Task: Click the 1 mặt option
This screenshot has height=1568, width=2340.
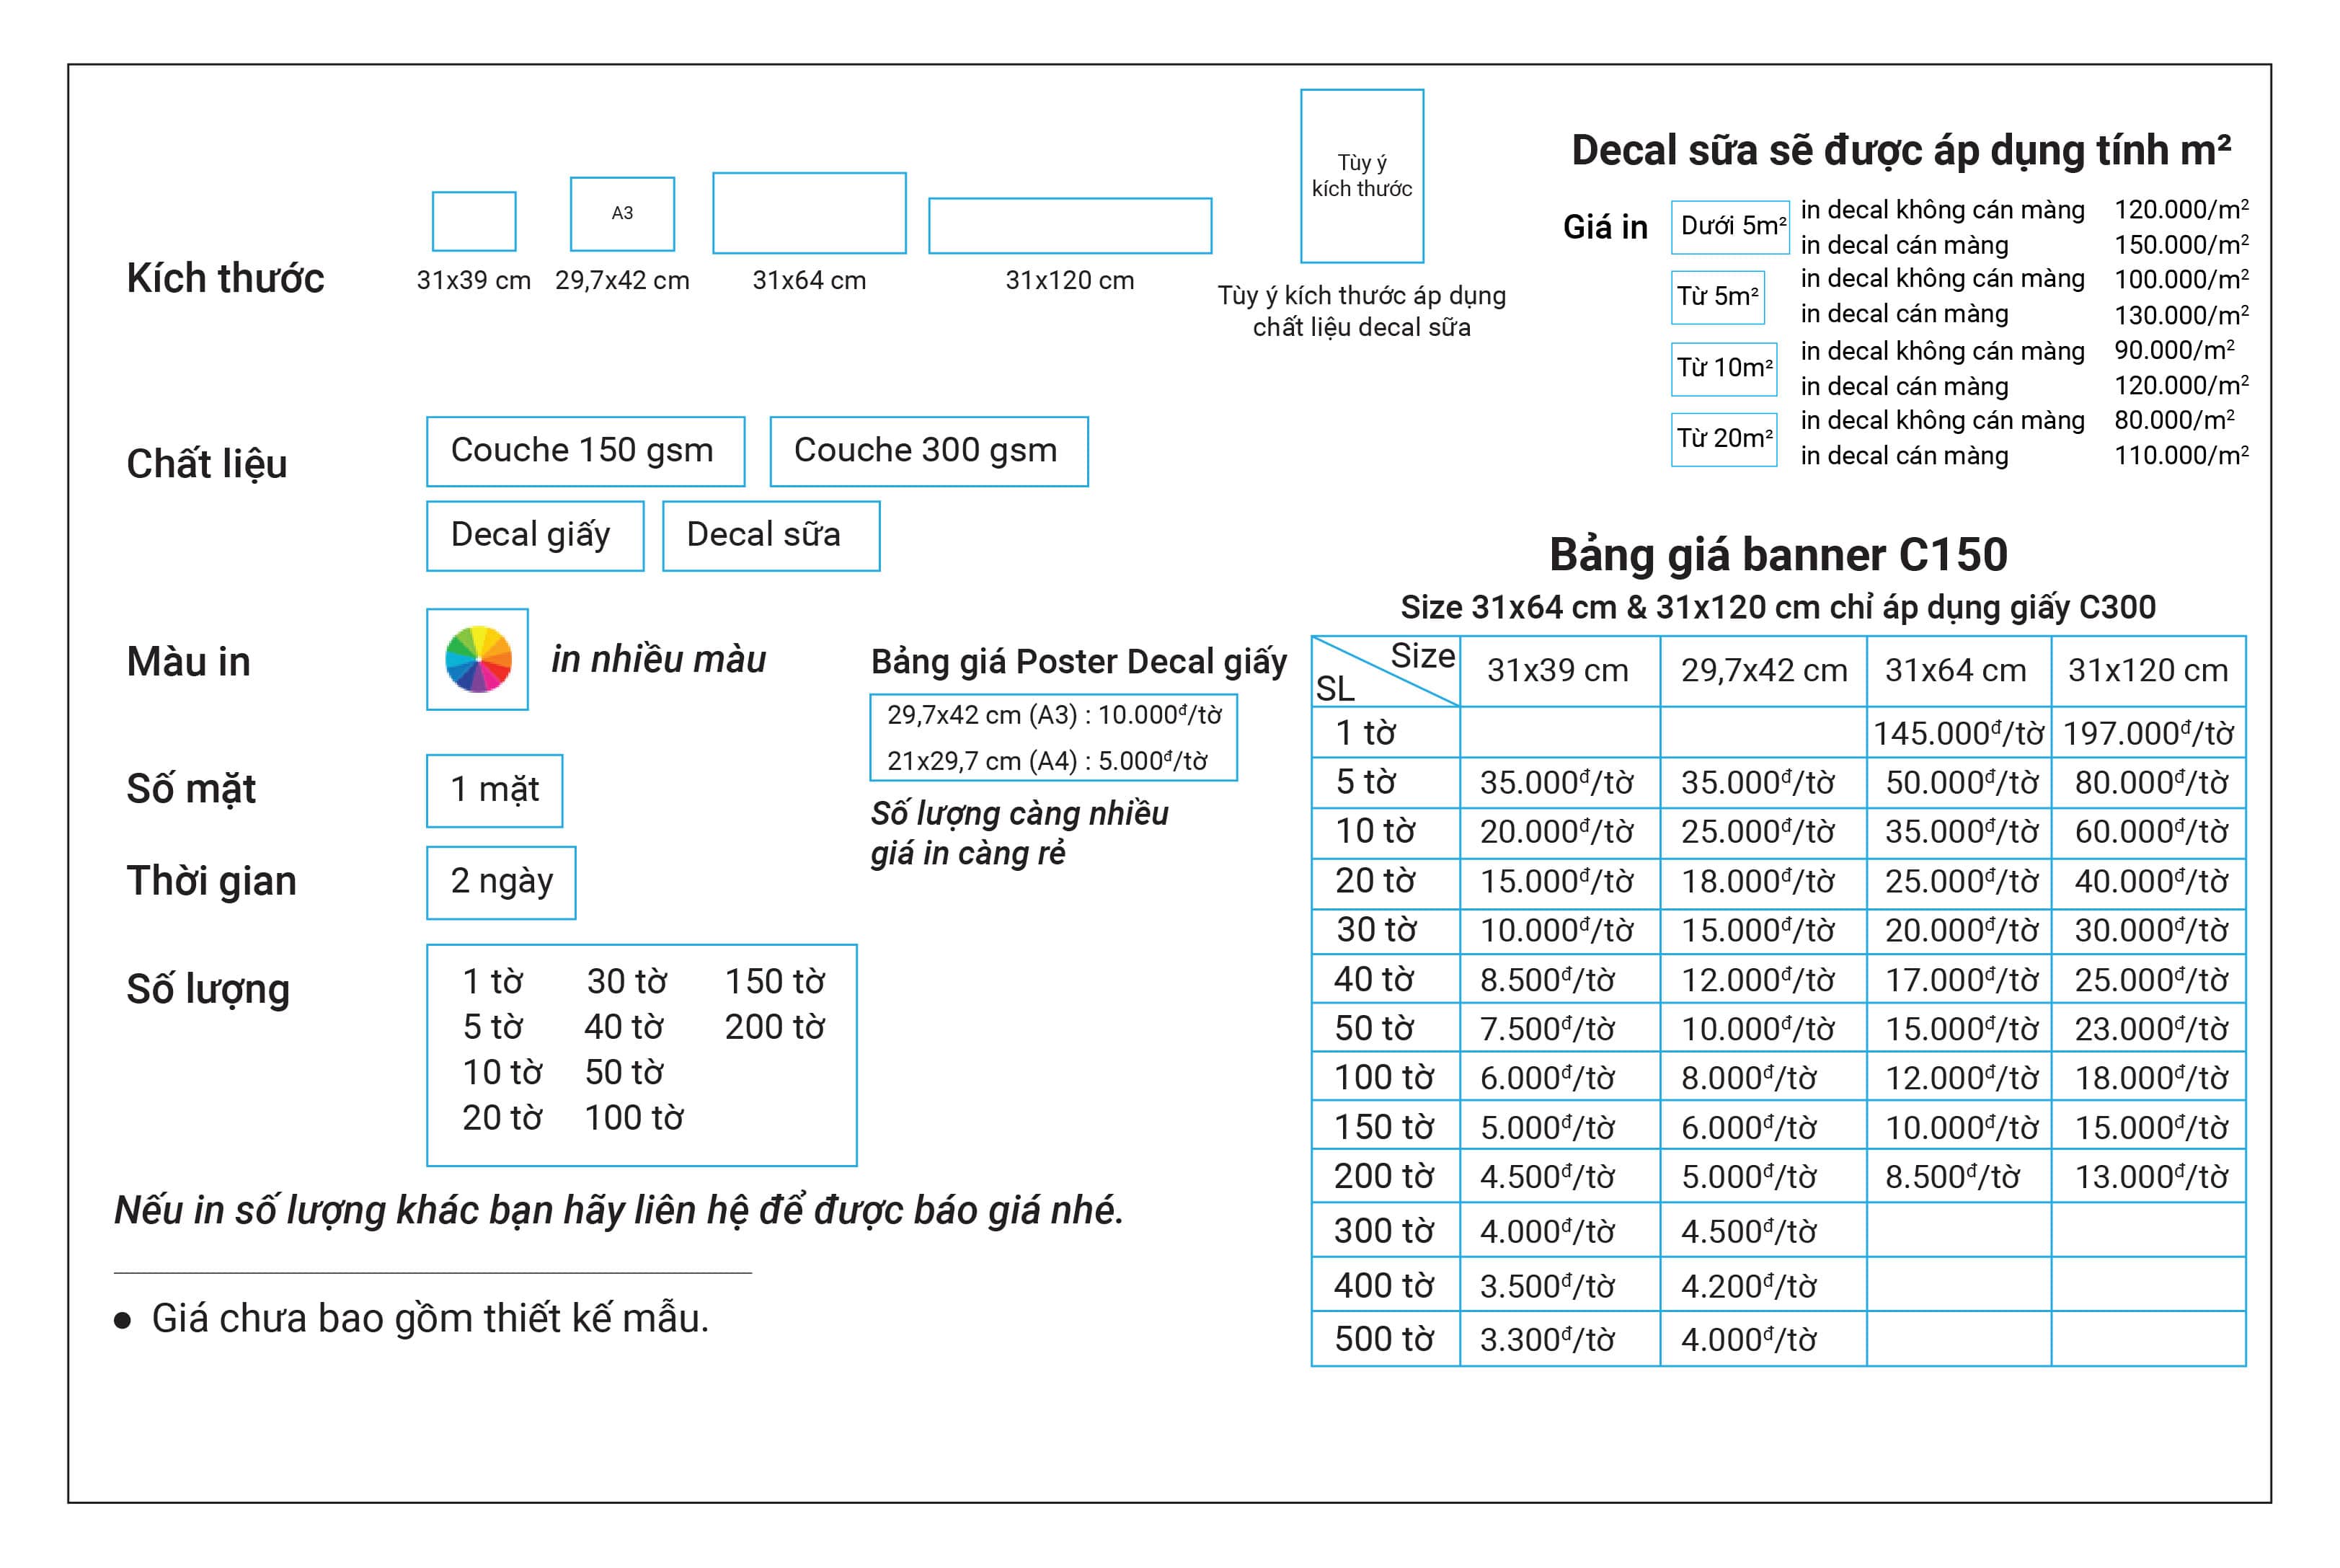Action: click(494, 790)
